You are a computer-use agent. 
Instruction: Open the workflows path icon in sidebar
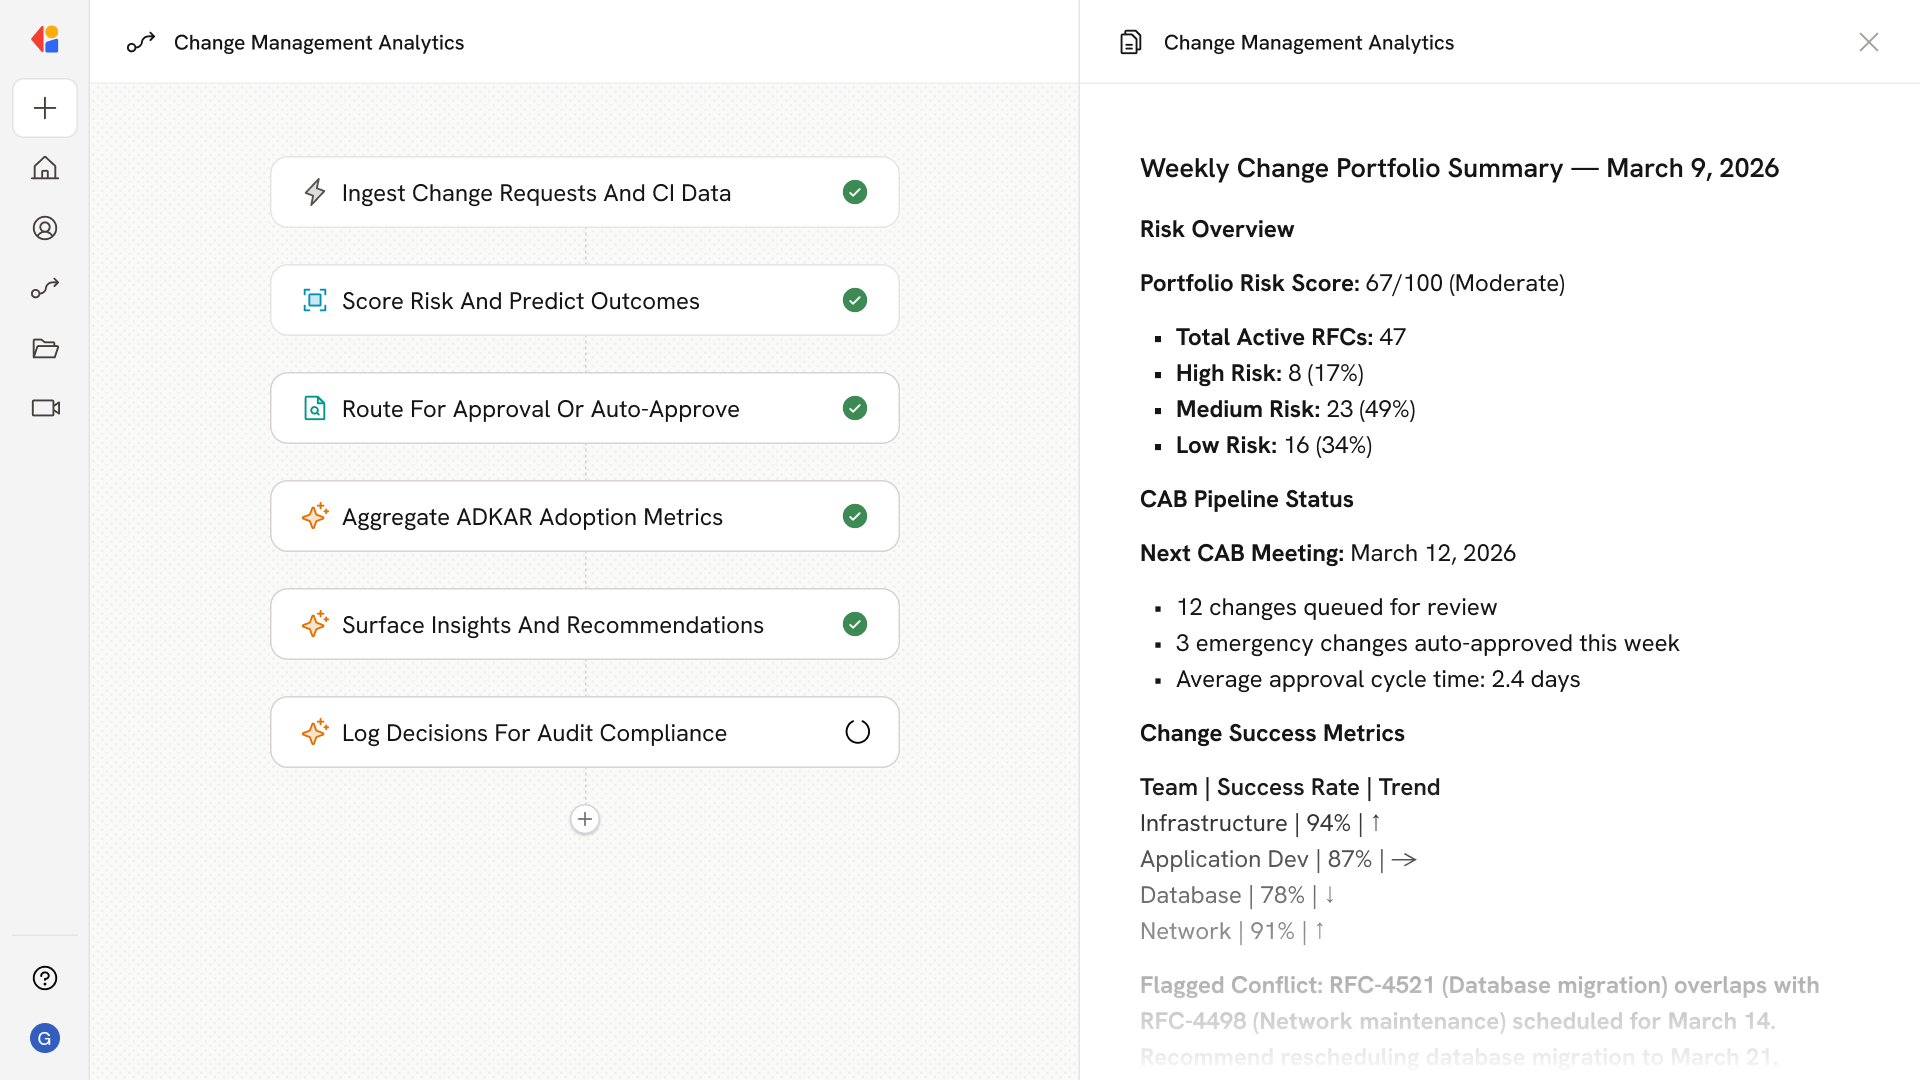coord(45,288)
